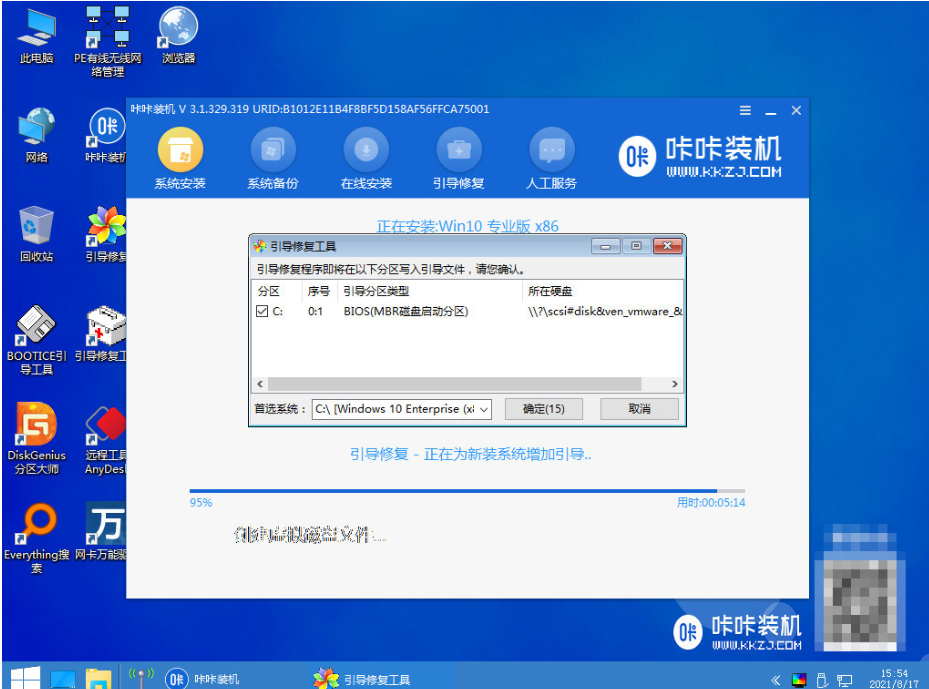The height and width of the screenshot is (689, 929).
Task: Open the 系统安装 tab icon
Action: point(180,150)
